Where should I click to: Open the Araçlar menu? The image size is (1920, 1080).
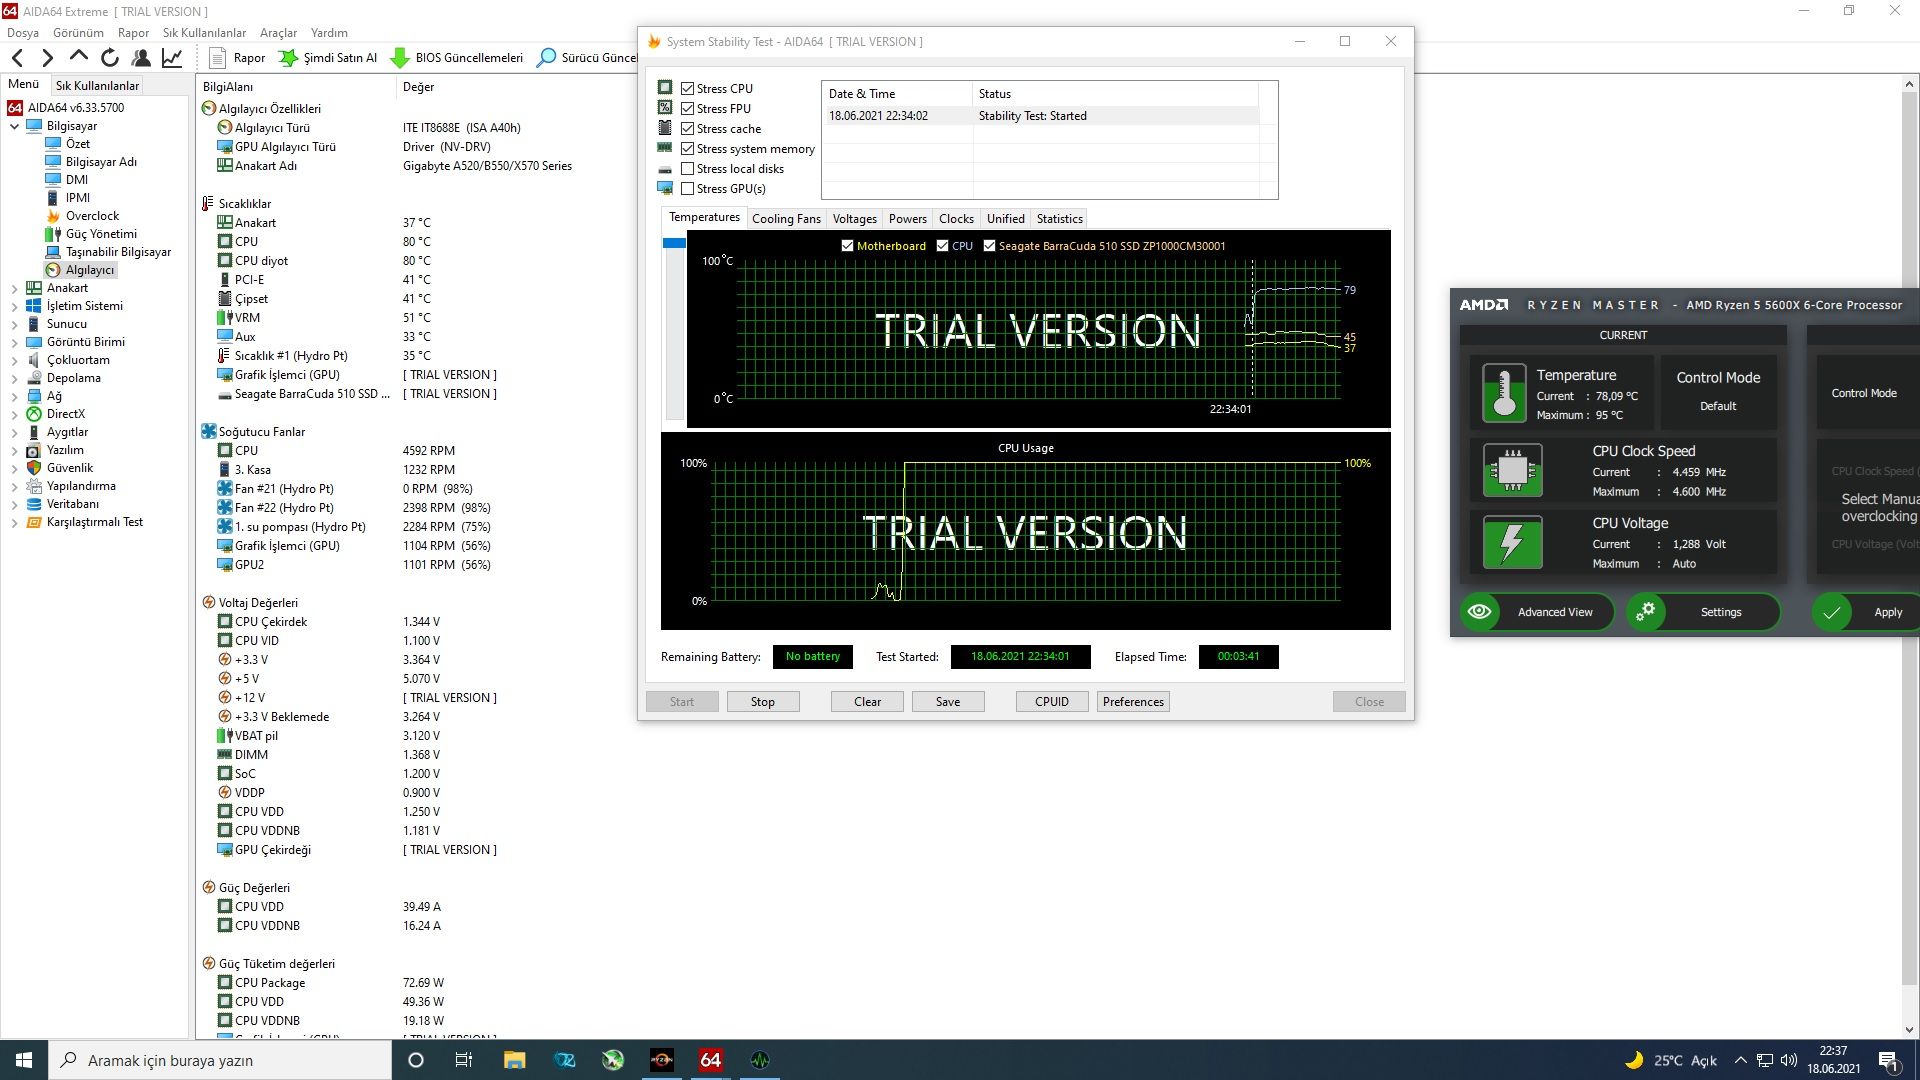[x=278, y=33]
